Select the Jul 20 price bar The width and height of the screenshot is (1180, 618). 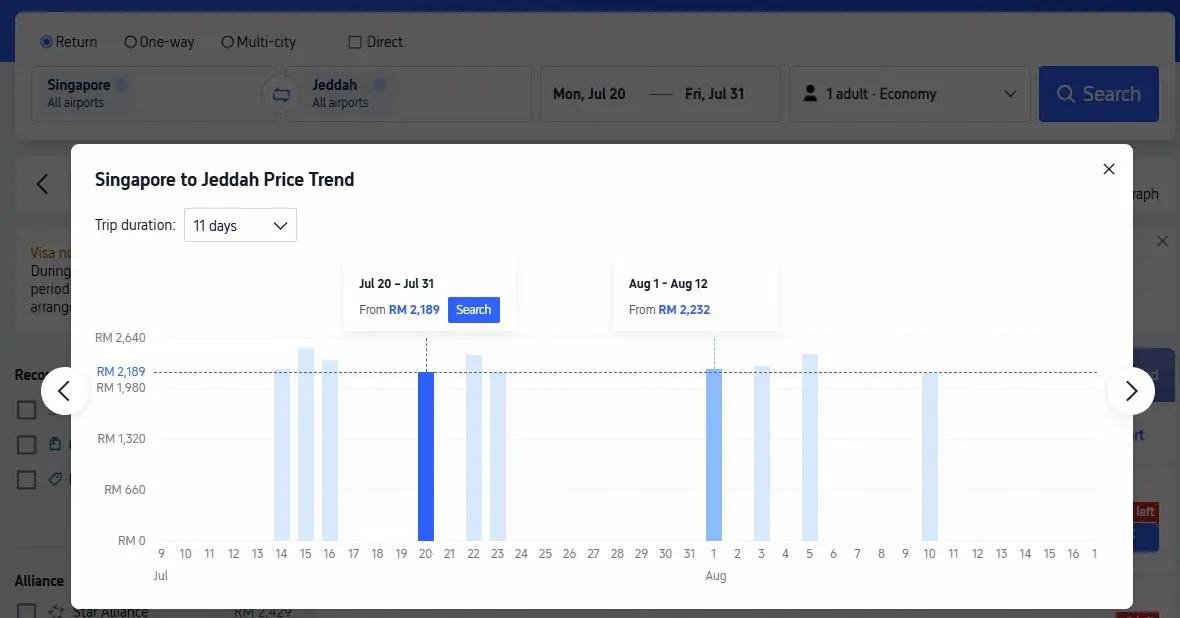coord(426,456)
